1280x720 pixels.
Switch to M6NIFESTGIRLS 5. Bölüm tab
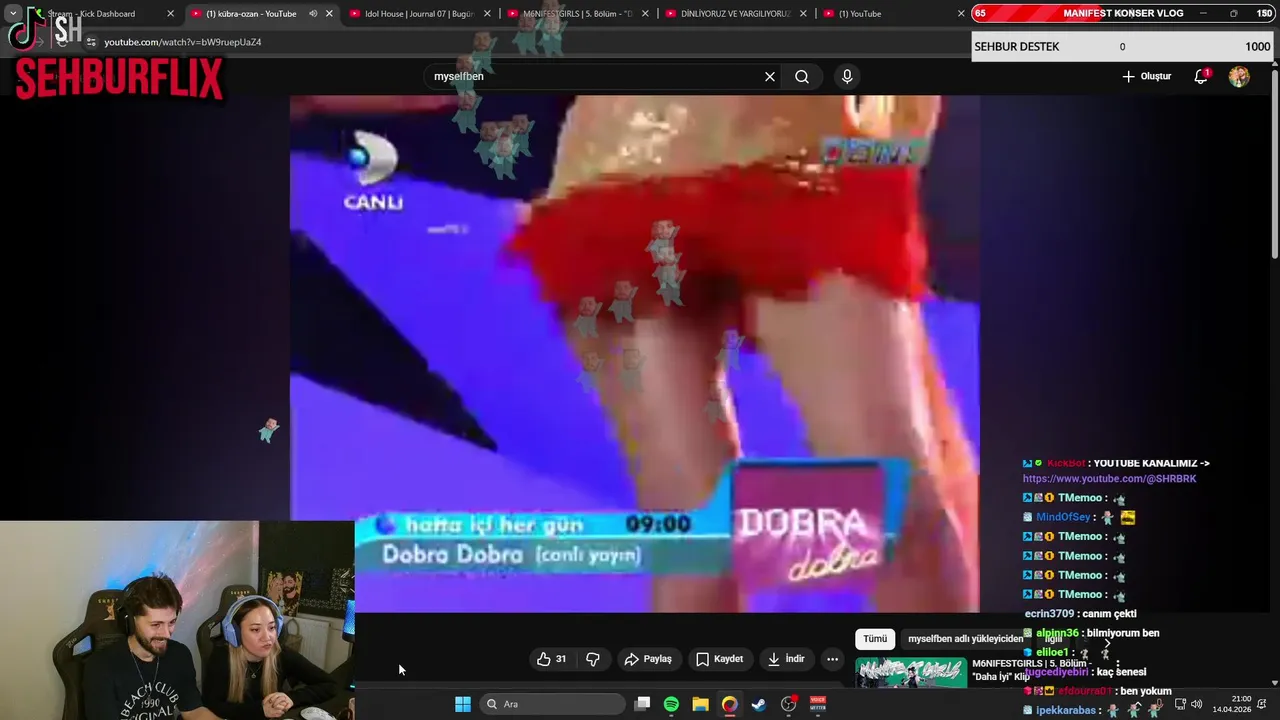point(577,14)
